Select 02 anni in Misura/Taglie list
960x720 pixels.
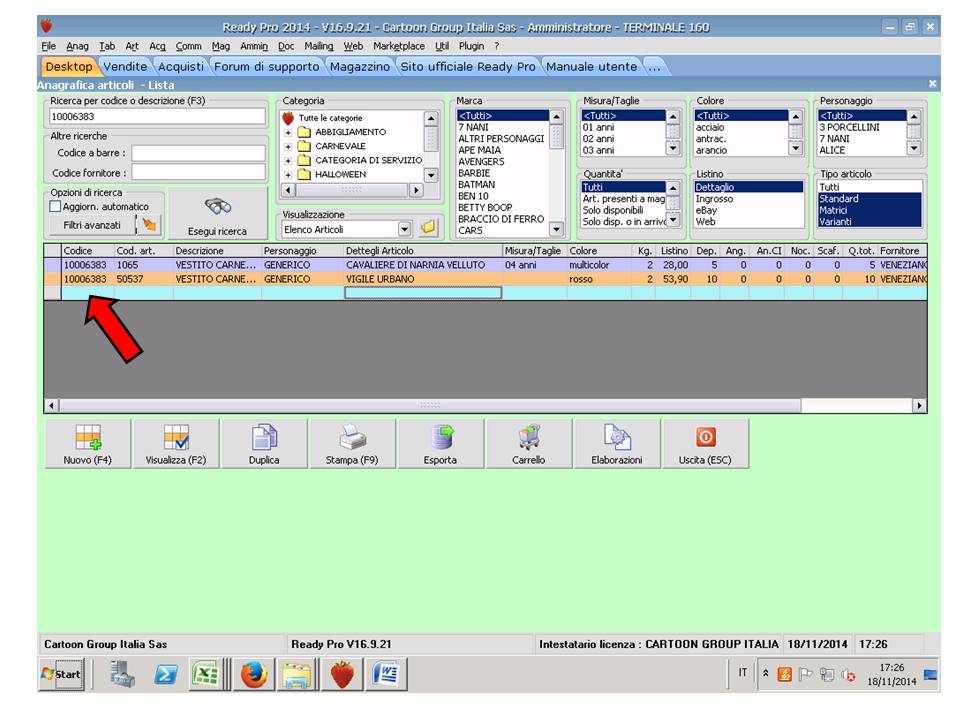point(598,138)
